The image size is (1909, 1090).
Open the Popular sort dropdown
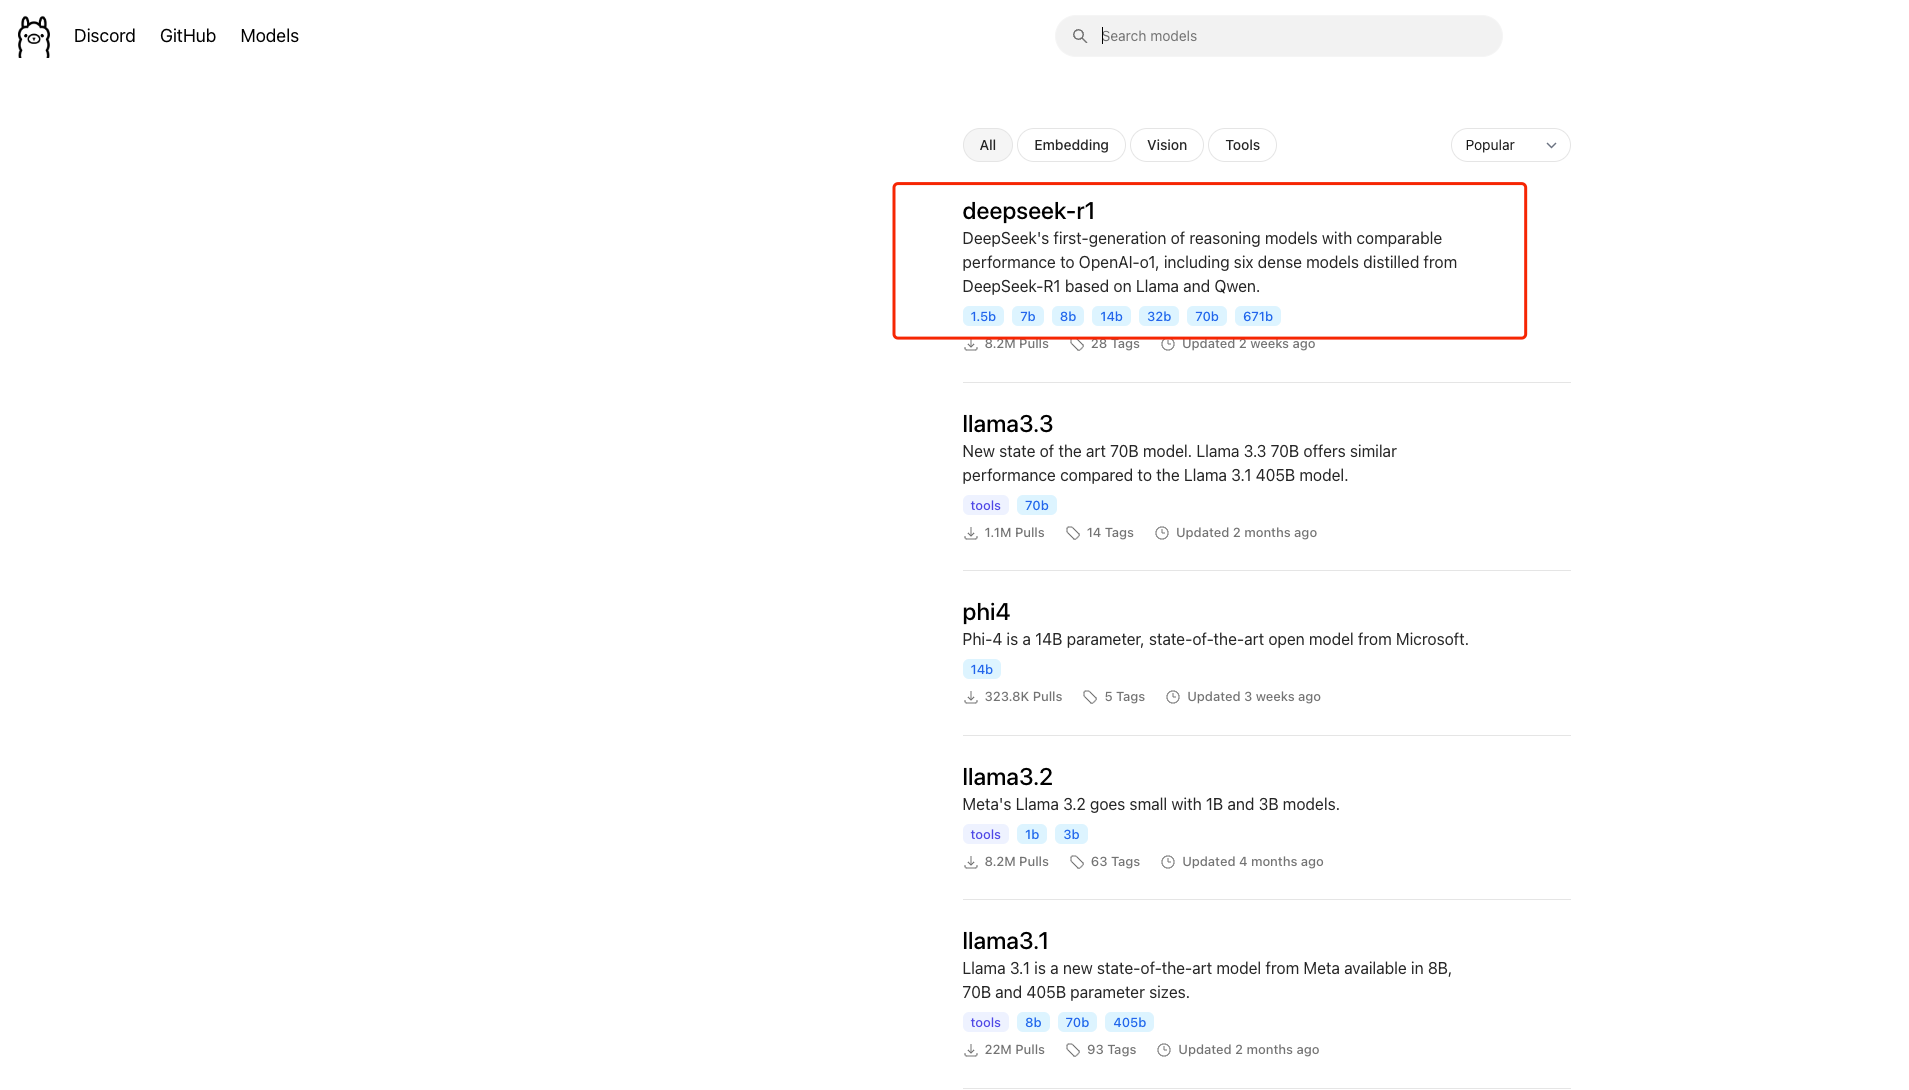[x=1510, y=145]
